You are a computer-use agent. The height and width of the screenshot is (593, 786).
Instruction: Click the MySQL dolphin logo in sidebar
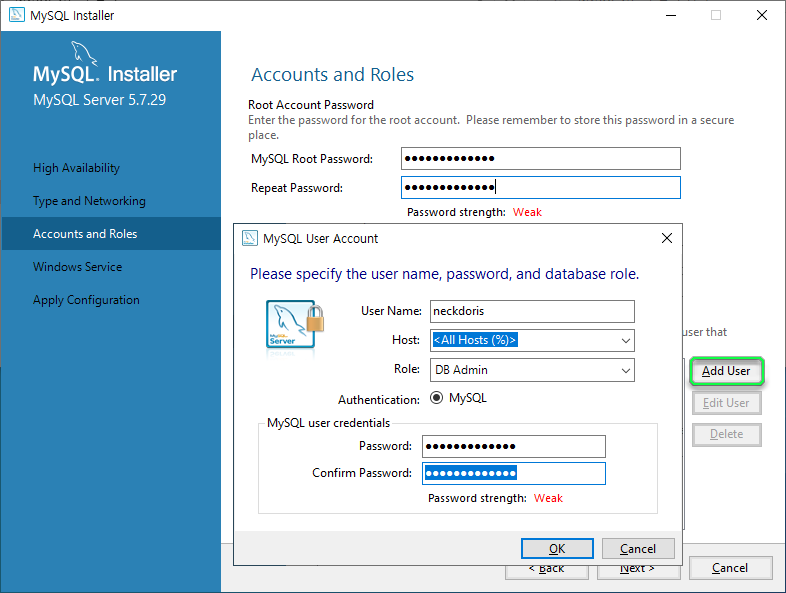coord(83,53)
